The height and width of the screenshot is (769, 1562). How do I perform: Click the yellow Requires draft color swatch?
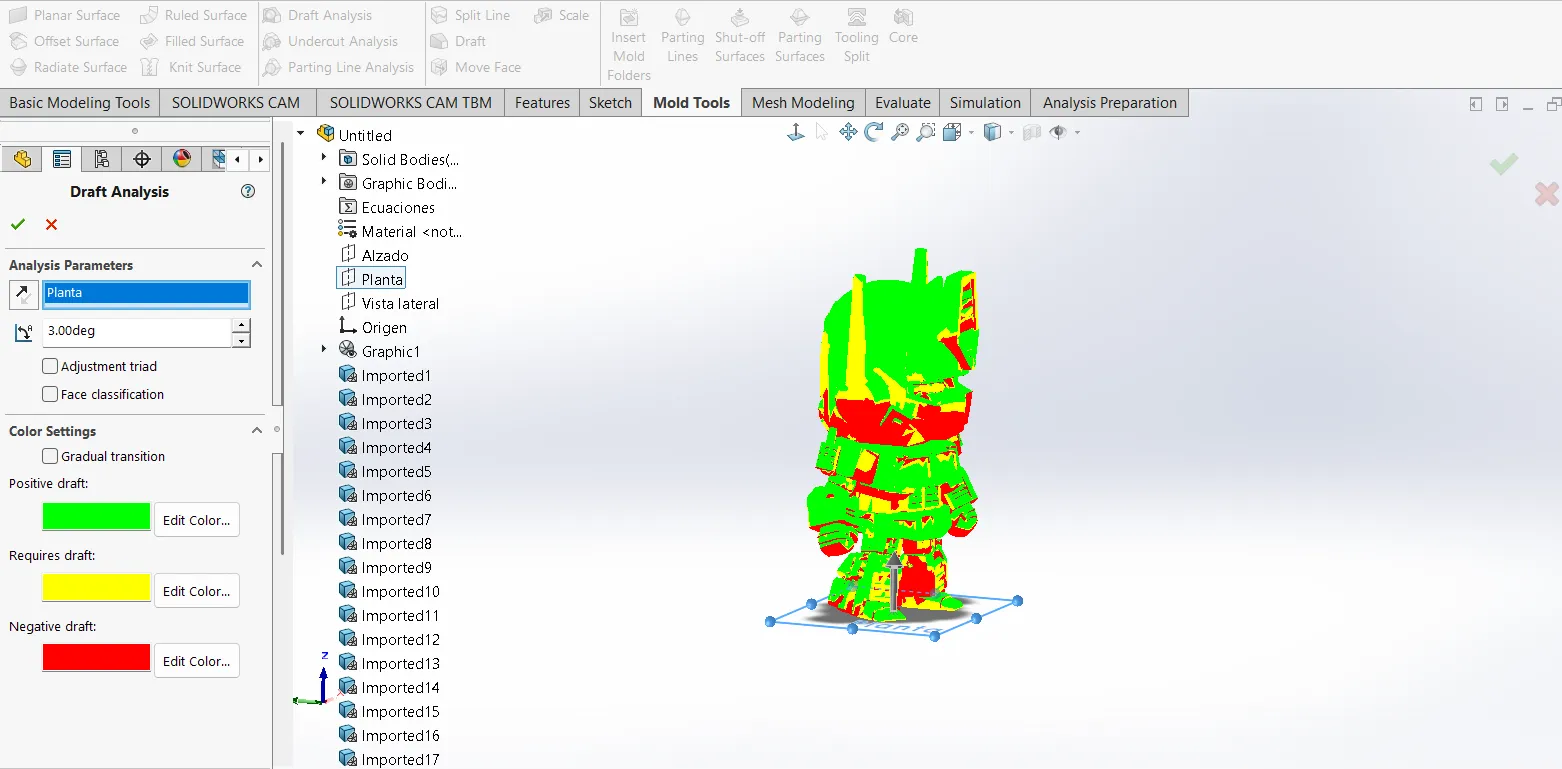96,587
